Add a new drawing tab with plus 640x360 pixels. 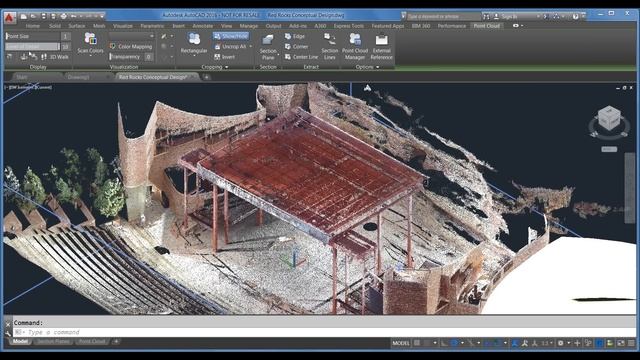[207, 77]
